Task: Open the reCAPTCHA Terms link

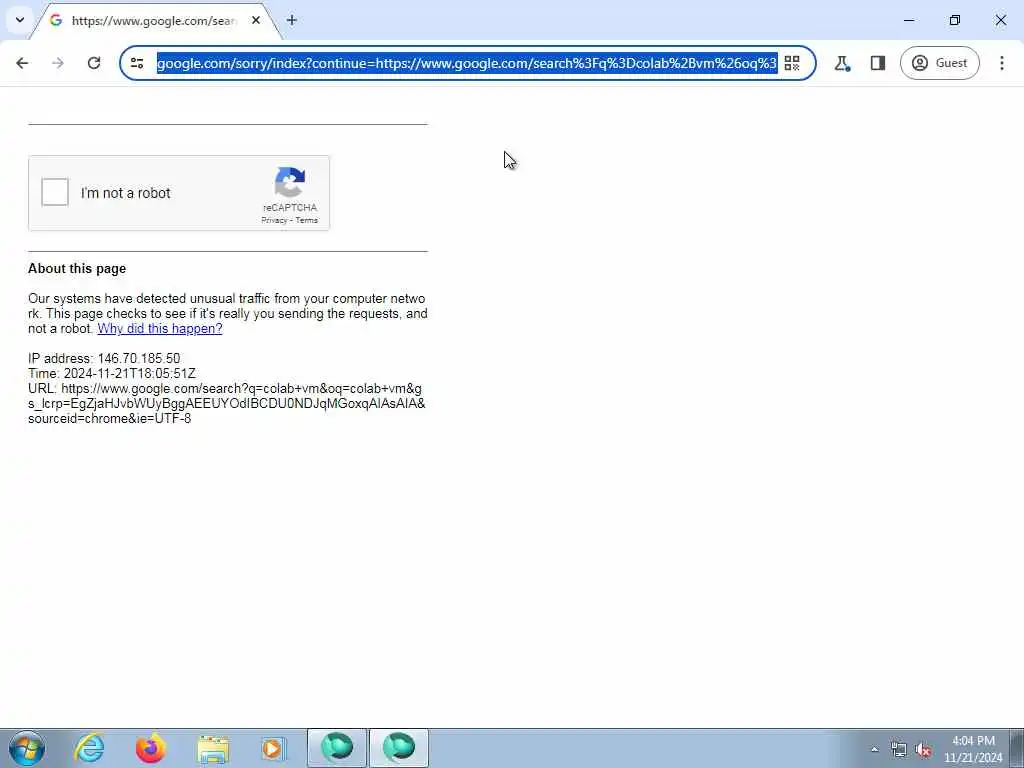Action: [x=306, y=220]
